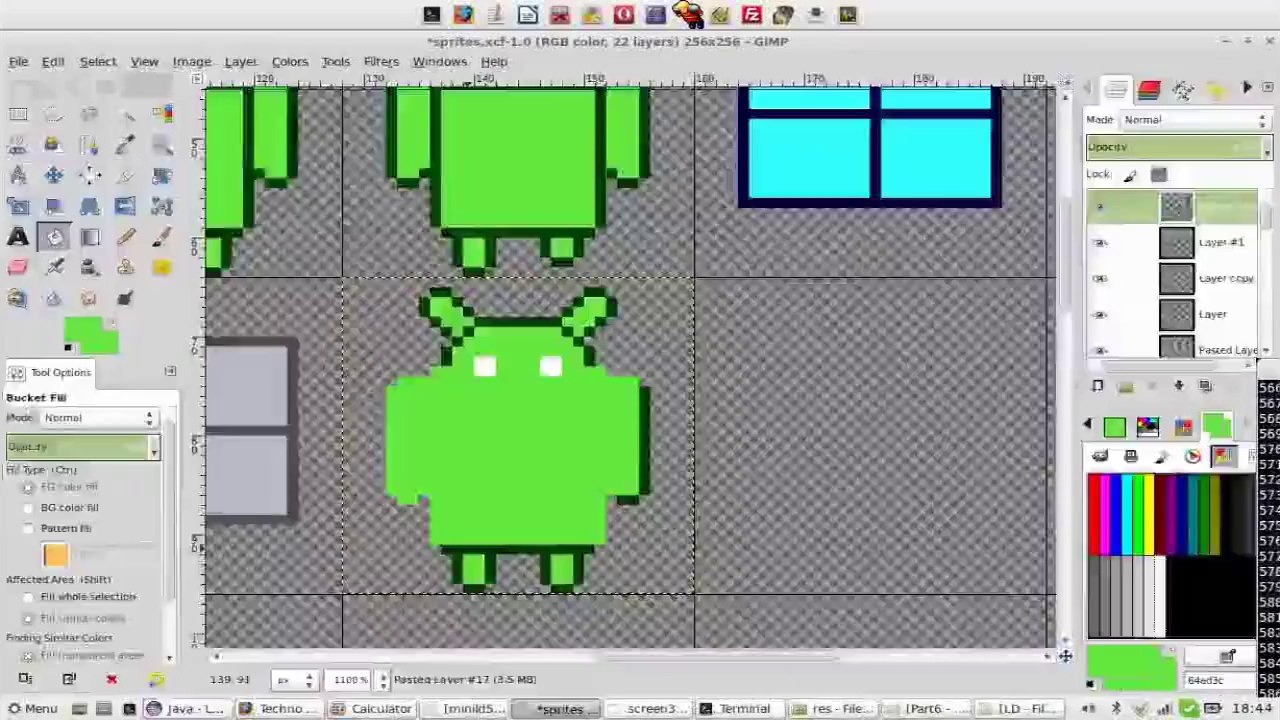Select the Bucket Fill tool
This screenshot has height=720, width=1280.
54,237
